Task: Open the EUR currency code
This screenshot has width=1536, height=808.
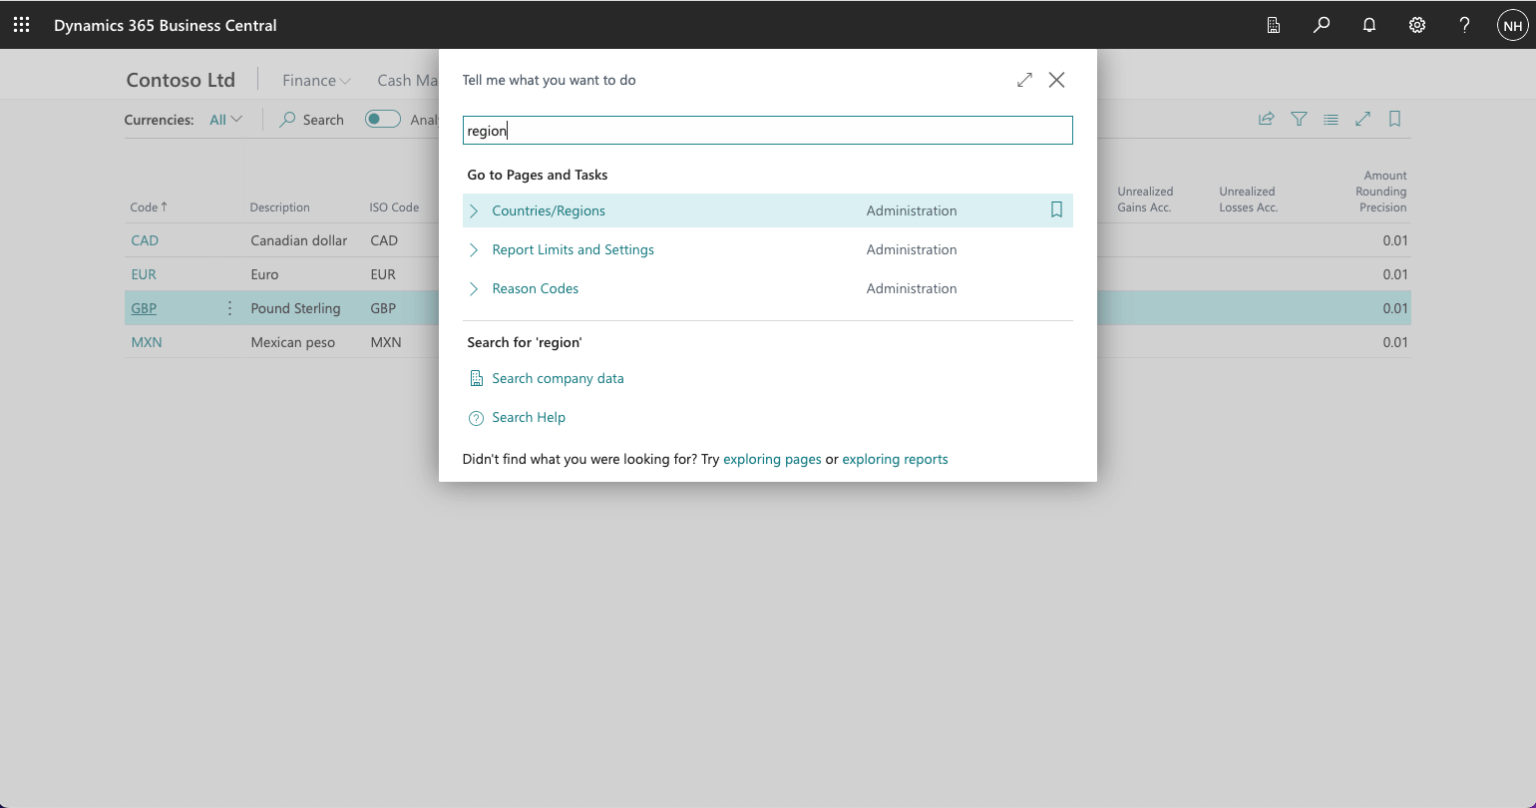Action: 144,275
